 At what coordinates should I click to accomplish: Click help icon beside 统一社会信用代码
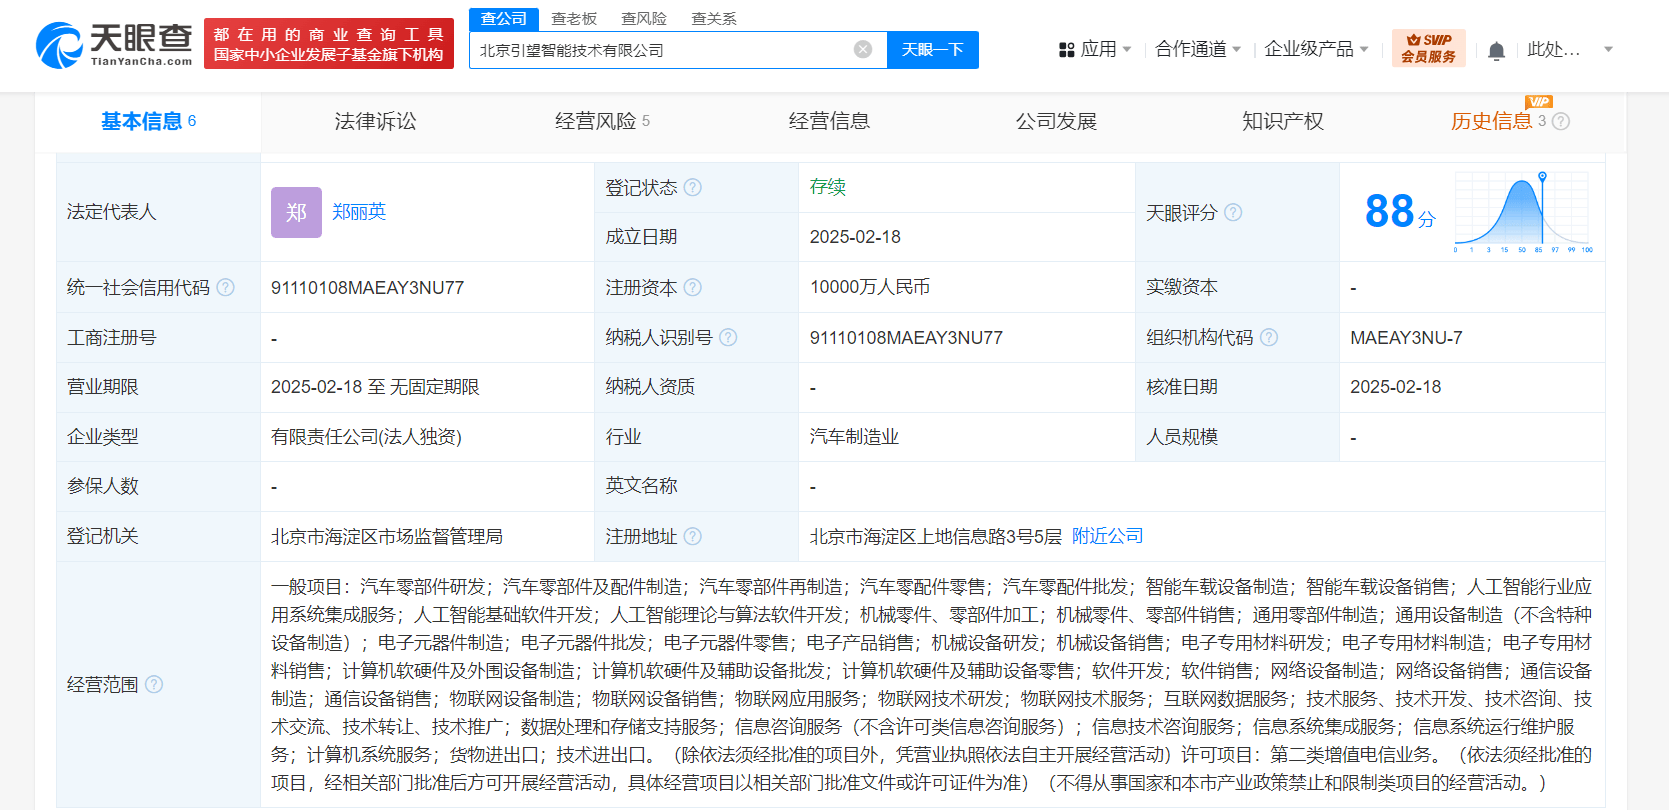[x=226, y=288]
